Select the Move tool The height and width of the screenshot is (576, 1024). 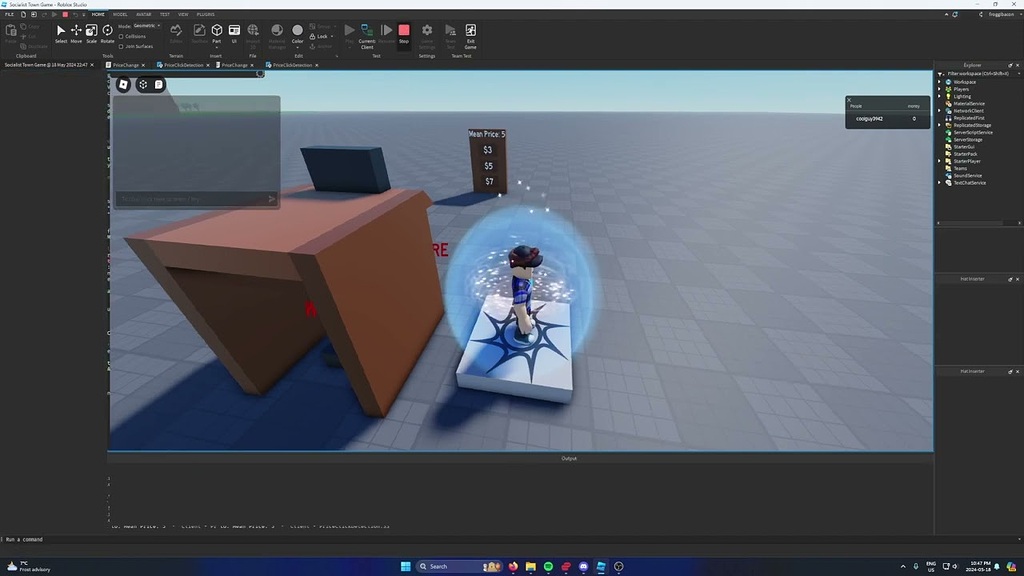tap(76, 31)
